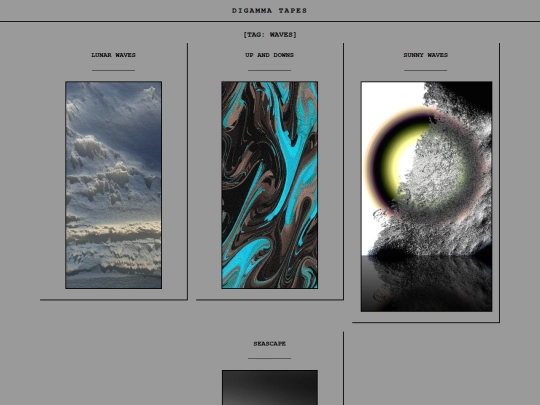This screenshot has width=540, height=405.
Task: View the Lunar Waves cloudy sky artwork
Action: 114,185
